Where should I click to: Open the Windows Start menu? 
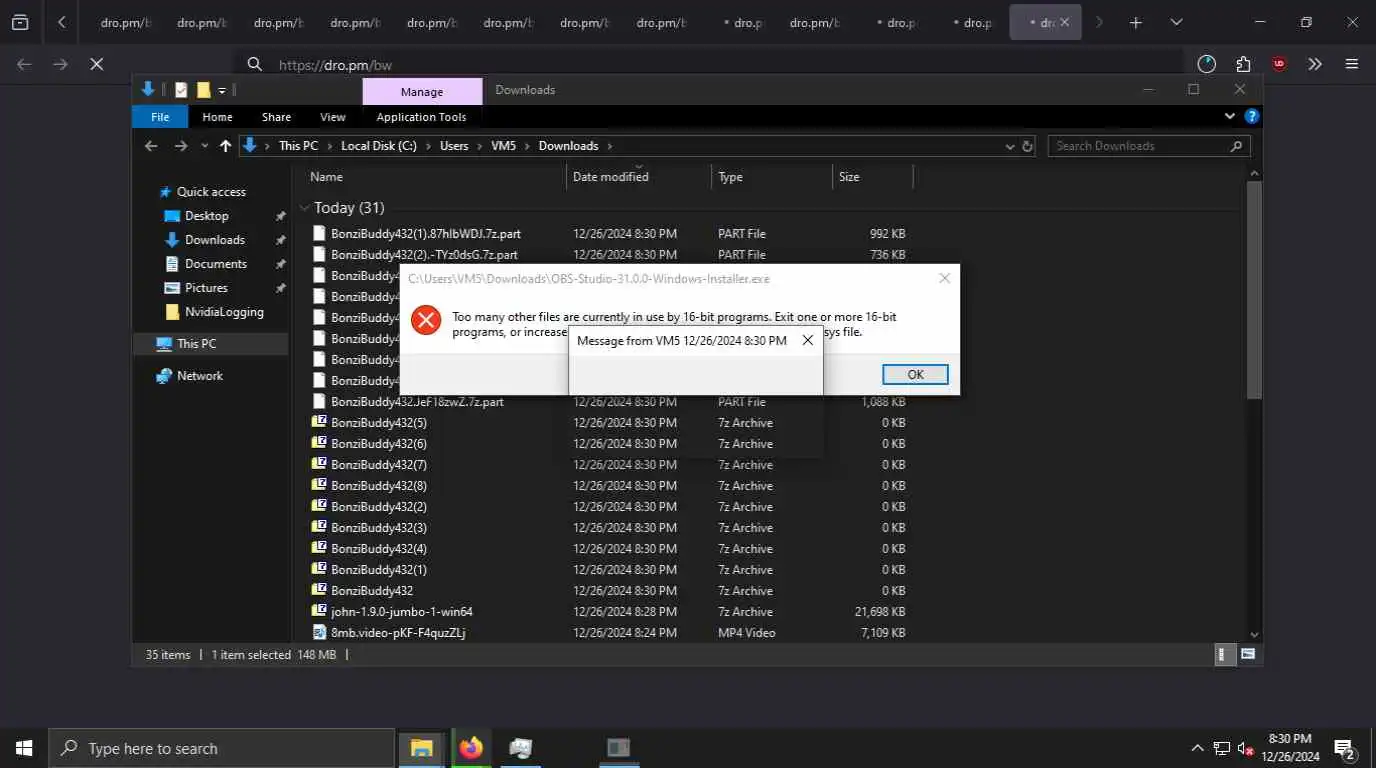pos(24,748)
